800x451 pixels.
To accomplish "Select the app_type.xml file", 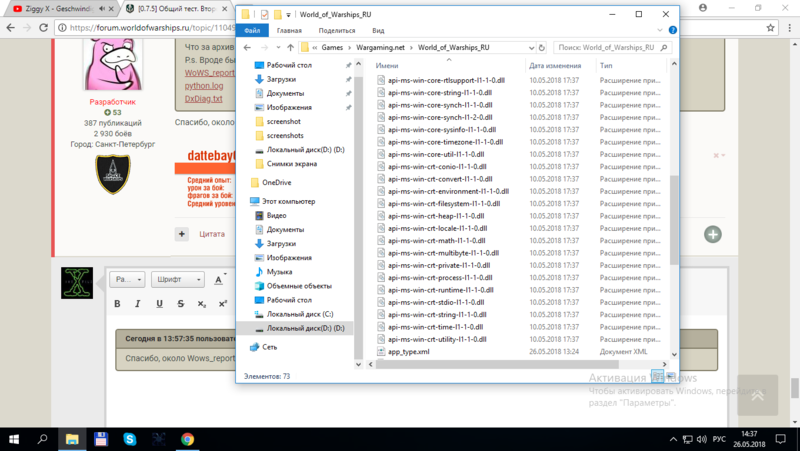I will 408,352.
